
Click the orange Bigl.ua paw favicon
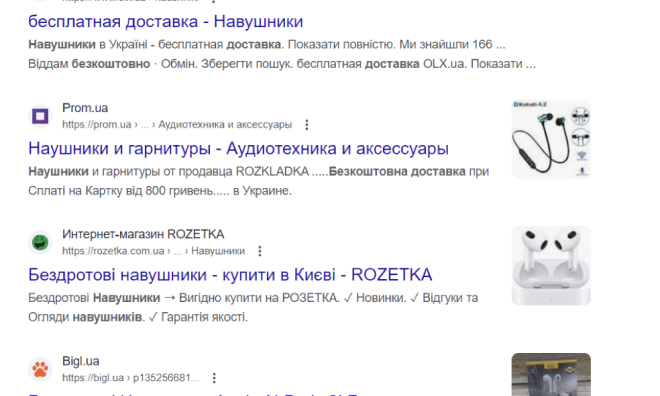coord(40,369)
